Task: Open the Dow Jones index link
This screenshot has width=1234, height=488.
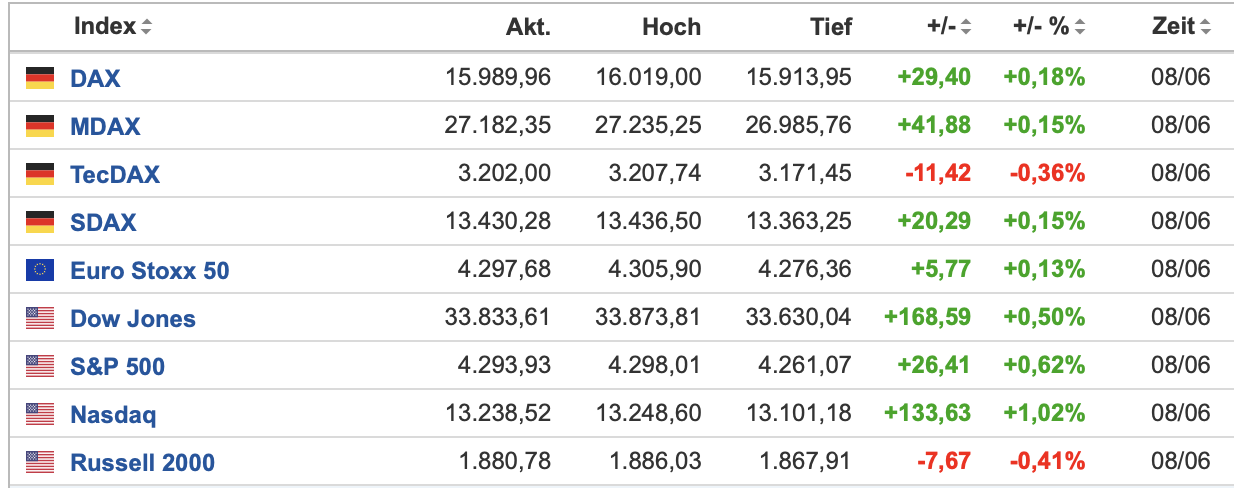Action: (133, 319)
